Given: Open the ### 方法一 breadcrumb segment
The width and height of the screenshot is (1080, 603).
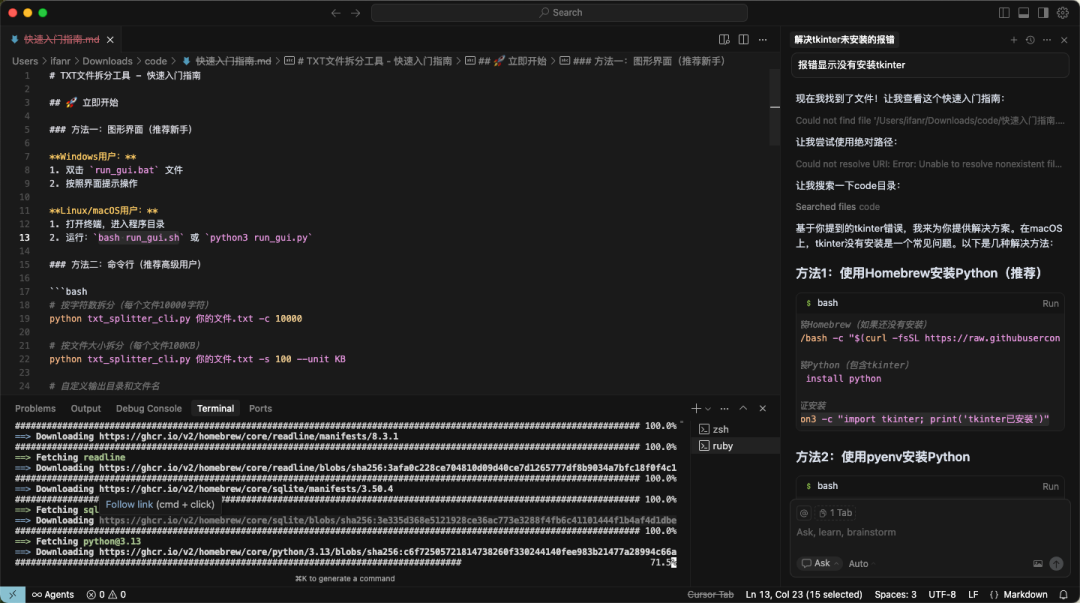Looking at the screenshot, I should (643, 61).
